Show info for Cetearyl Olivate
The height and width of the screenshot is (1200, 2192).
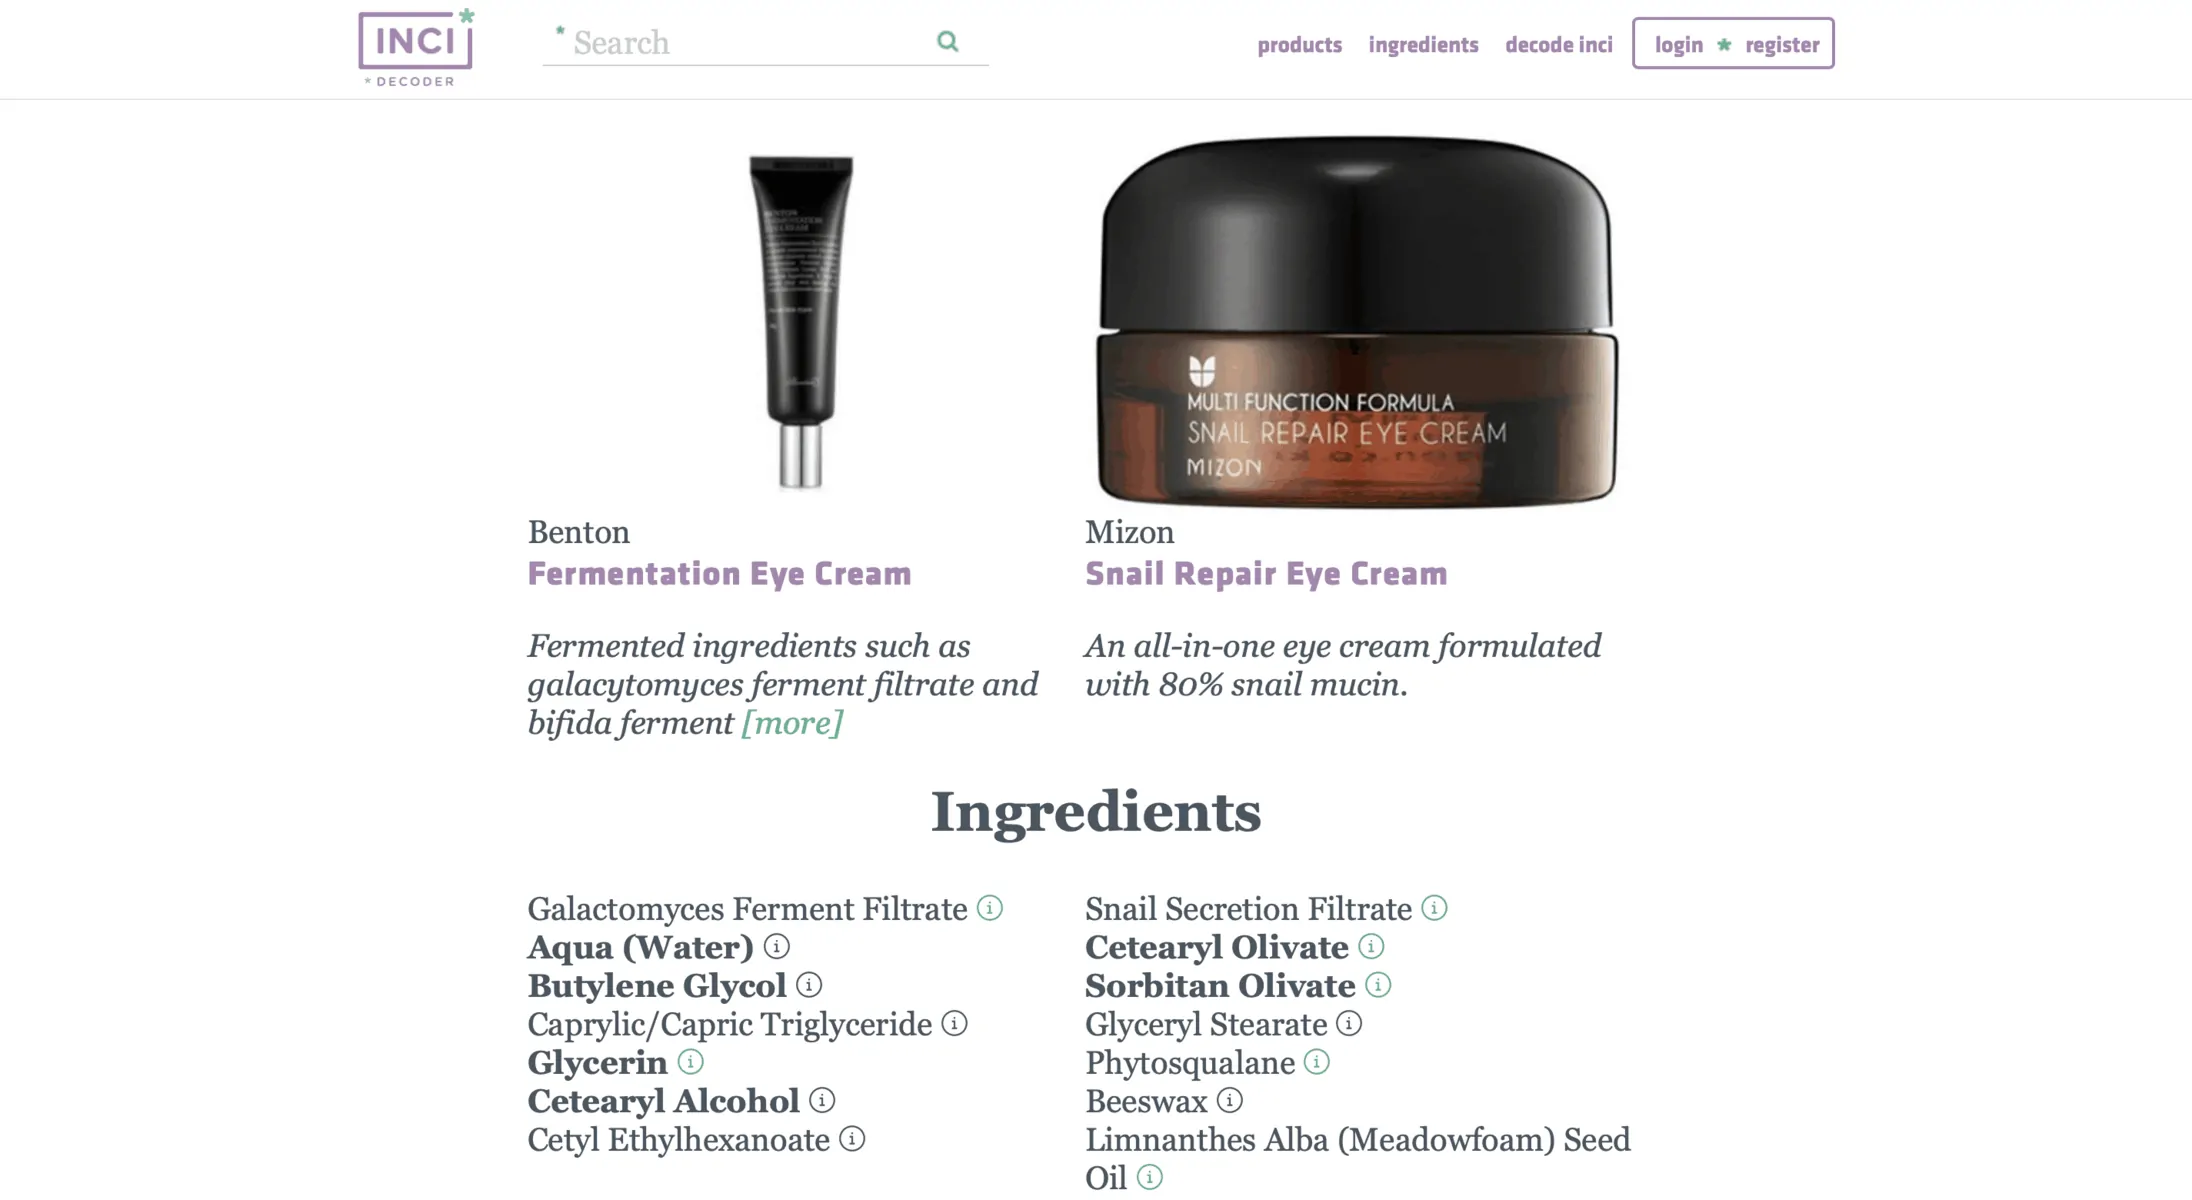[x=1371, y=946]
